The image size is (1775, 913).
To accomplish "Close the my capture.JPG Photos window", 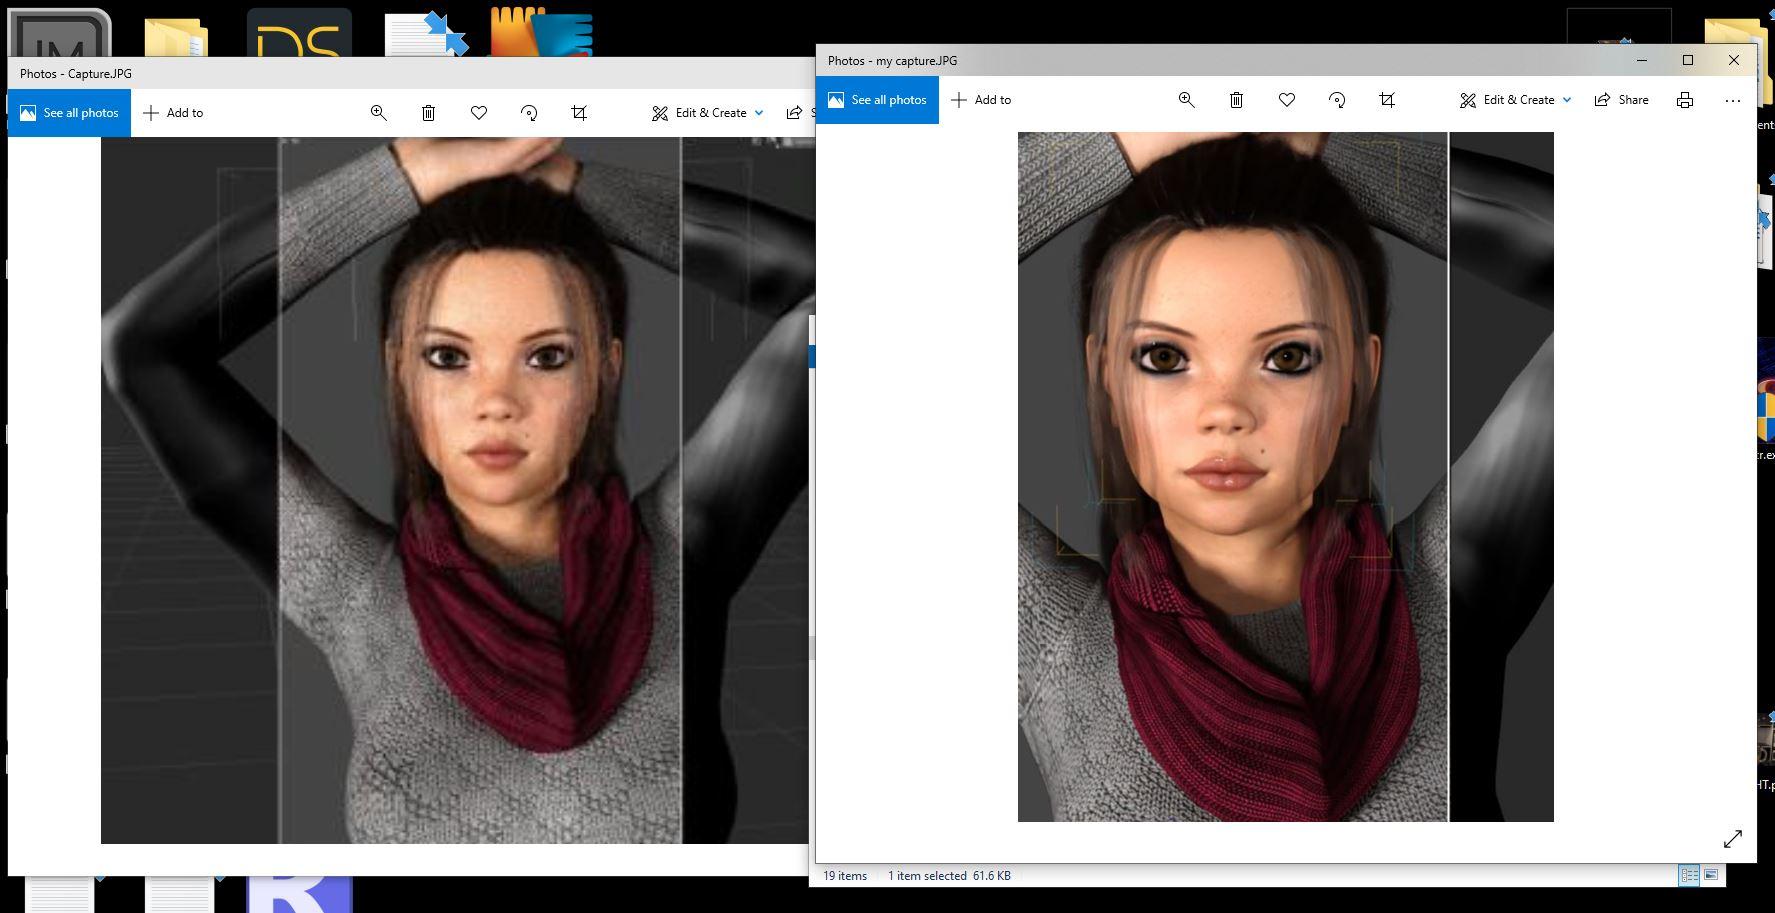I will 1734,60.
